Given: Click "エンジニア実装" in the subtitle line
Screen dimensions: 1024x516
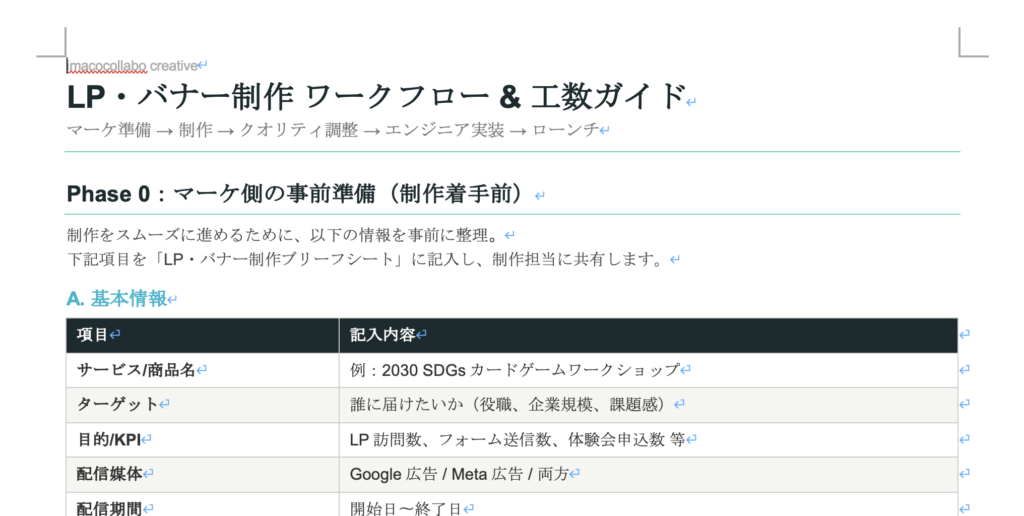Looking at the screenshot, I should (x=445, y=130).
